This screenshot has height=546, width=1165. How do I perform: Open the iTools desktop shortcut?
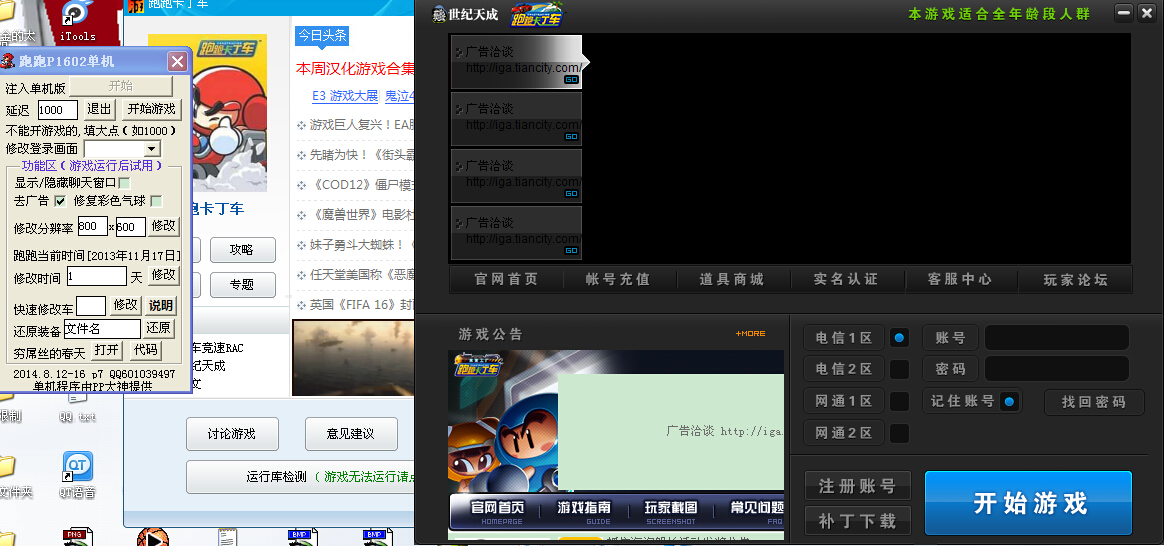pyautogui.click(x=77, y=22)
